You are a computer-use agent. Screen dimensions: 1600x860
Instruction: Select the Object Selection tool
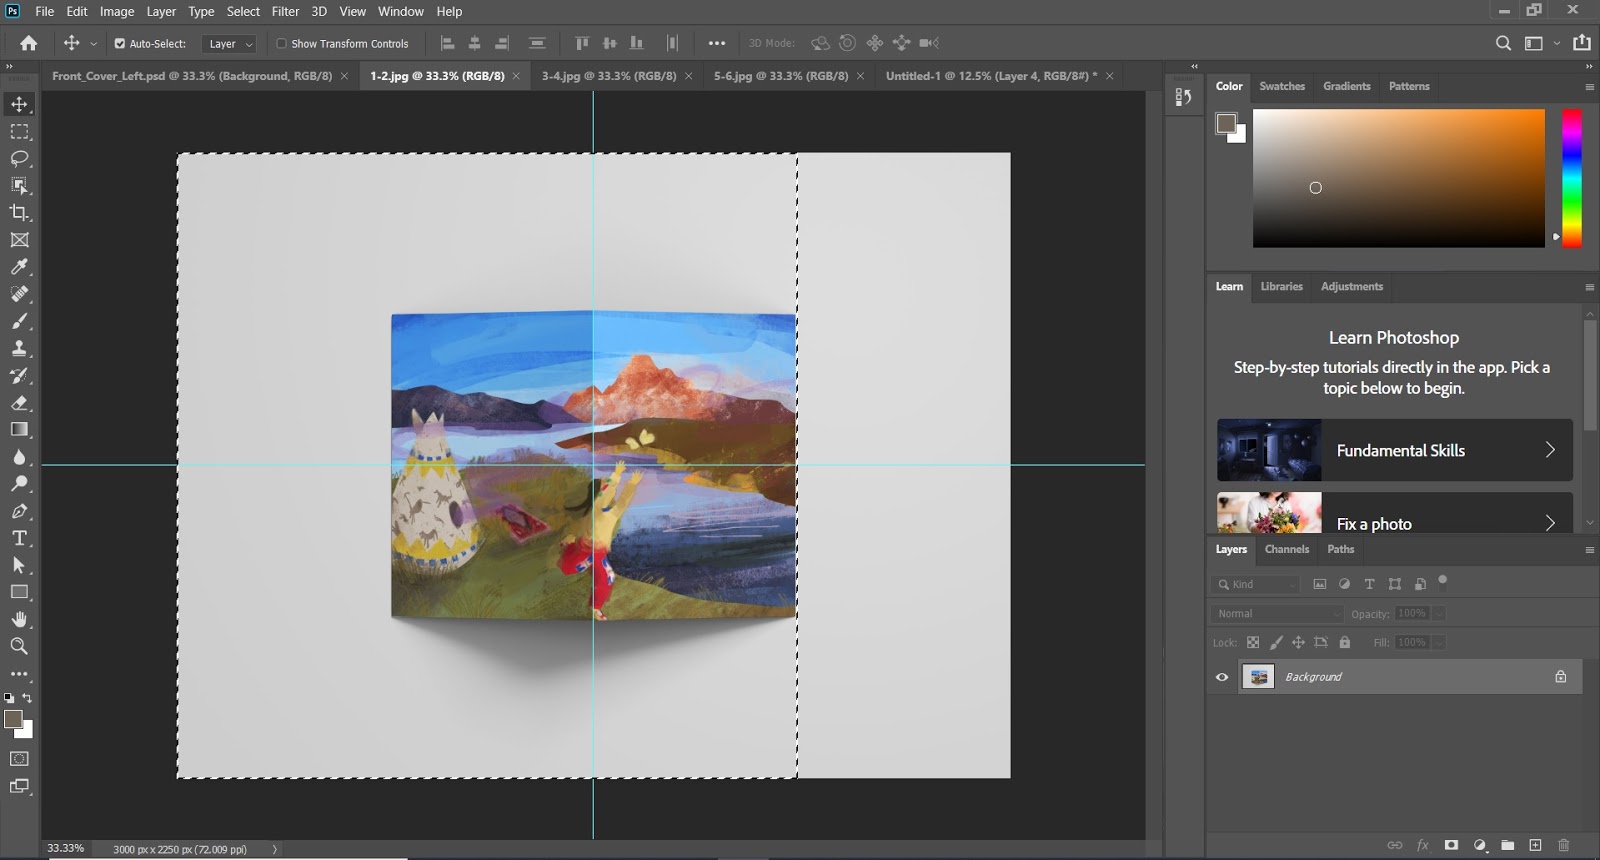(x=19, y=186)
